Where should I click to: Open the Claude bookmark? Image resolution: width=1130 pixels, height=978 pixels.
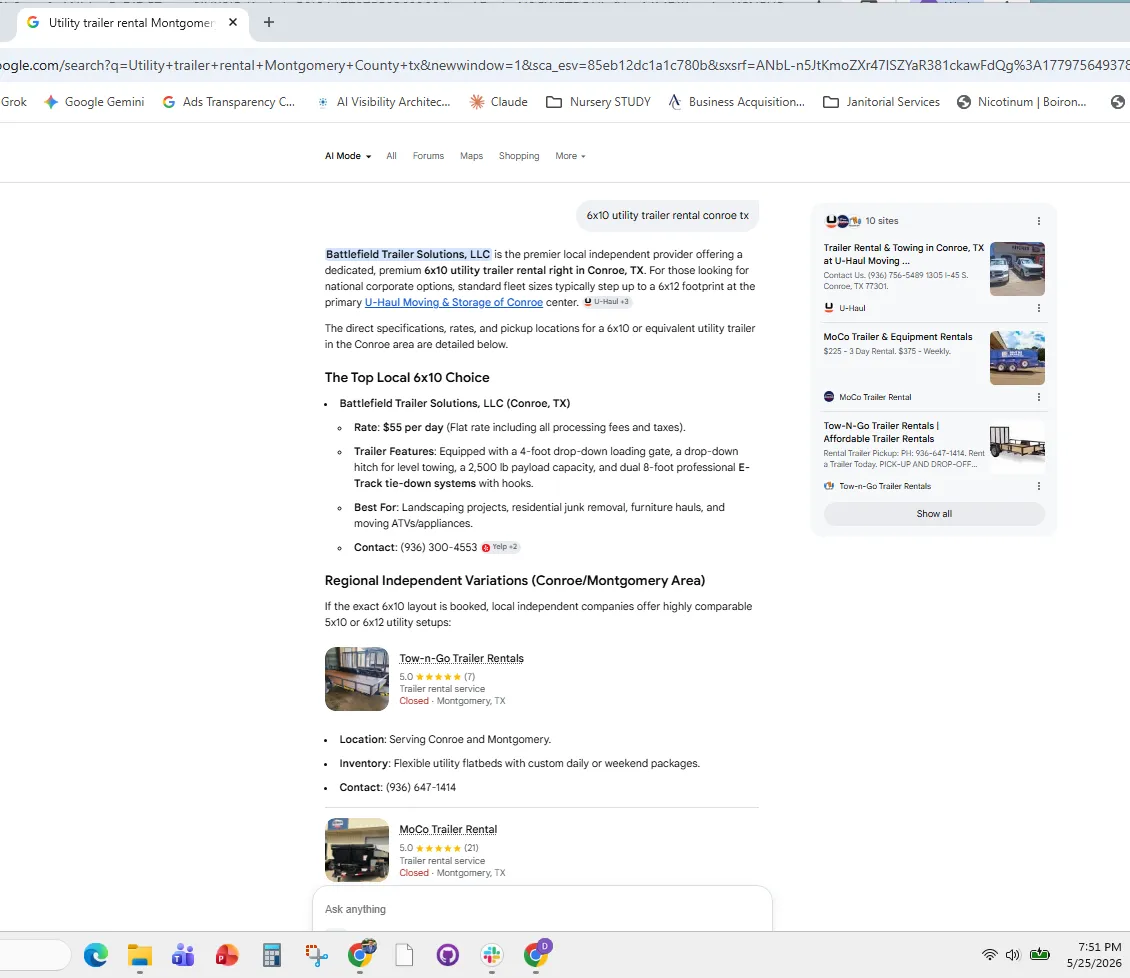[499, 102]
